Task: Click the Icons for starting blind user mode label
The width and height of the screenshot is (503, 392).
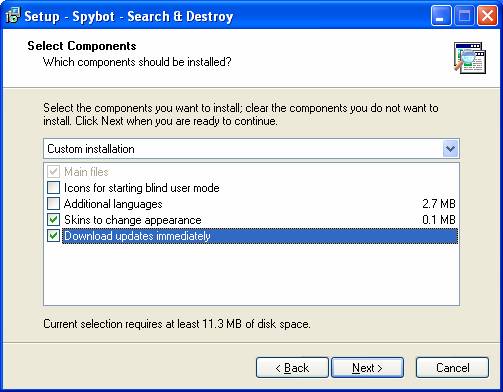Action: point(142,188)
